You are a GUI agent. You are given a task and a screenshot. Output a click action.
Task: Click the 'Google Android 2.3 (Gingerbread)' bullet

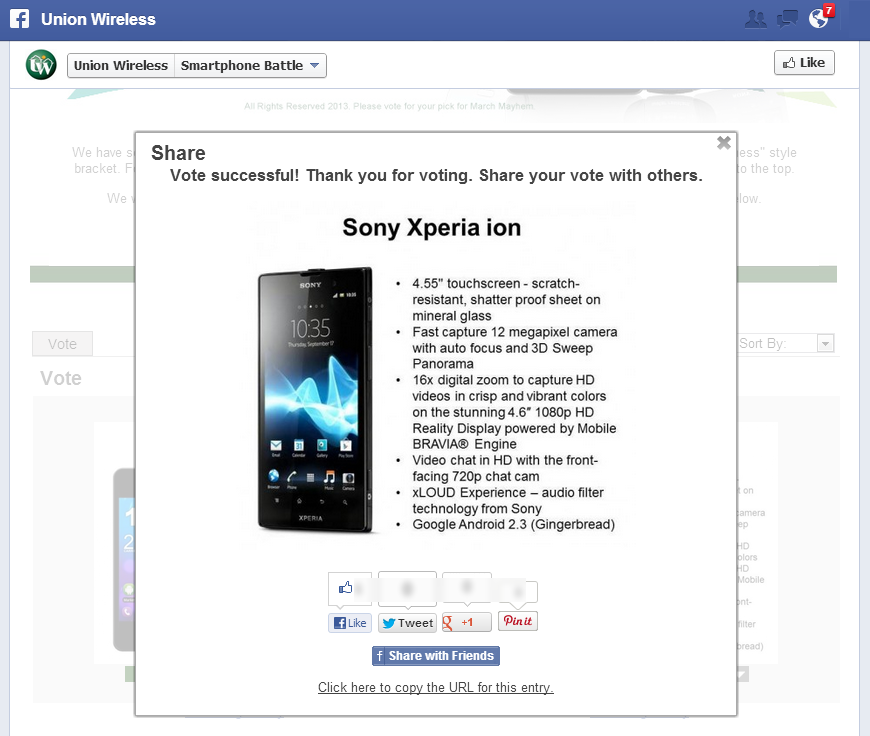tap(513, 525)
